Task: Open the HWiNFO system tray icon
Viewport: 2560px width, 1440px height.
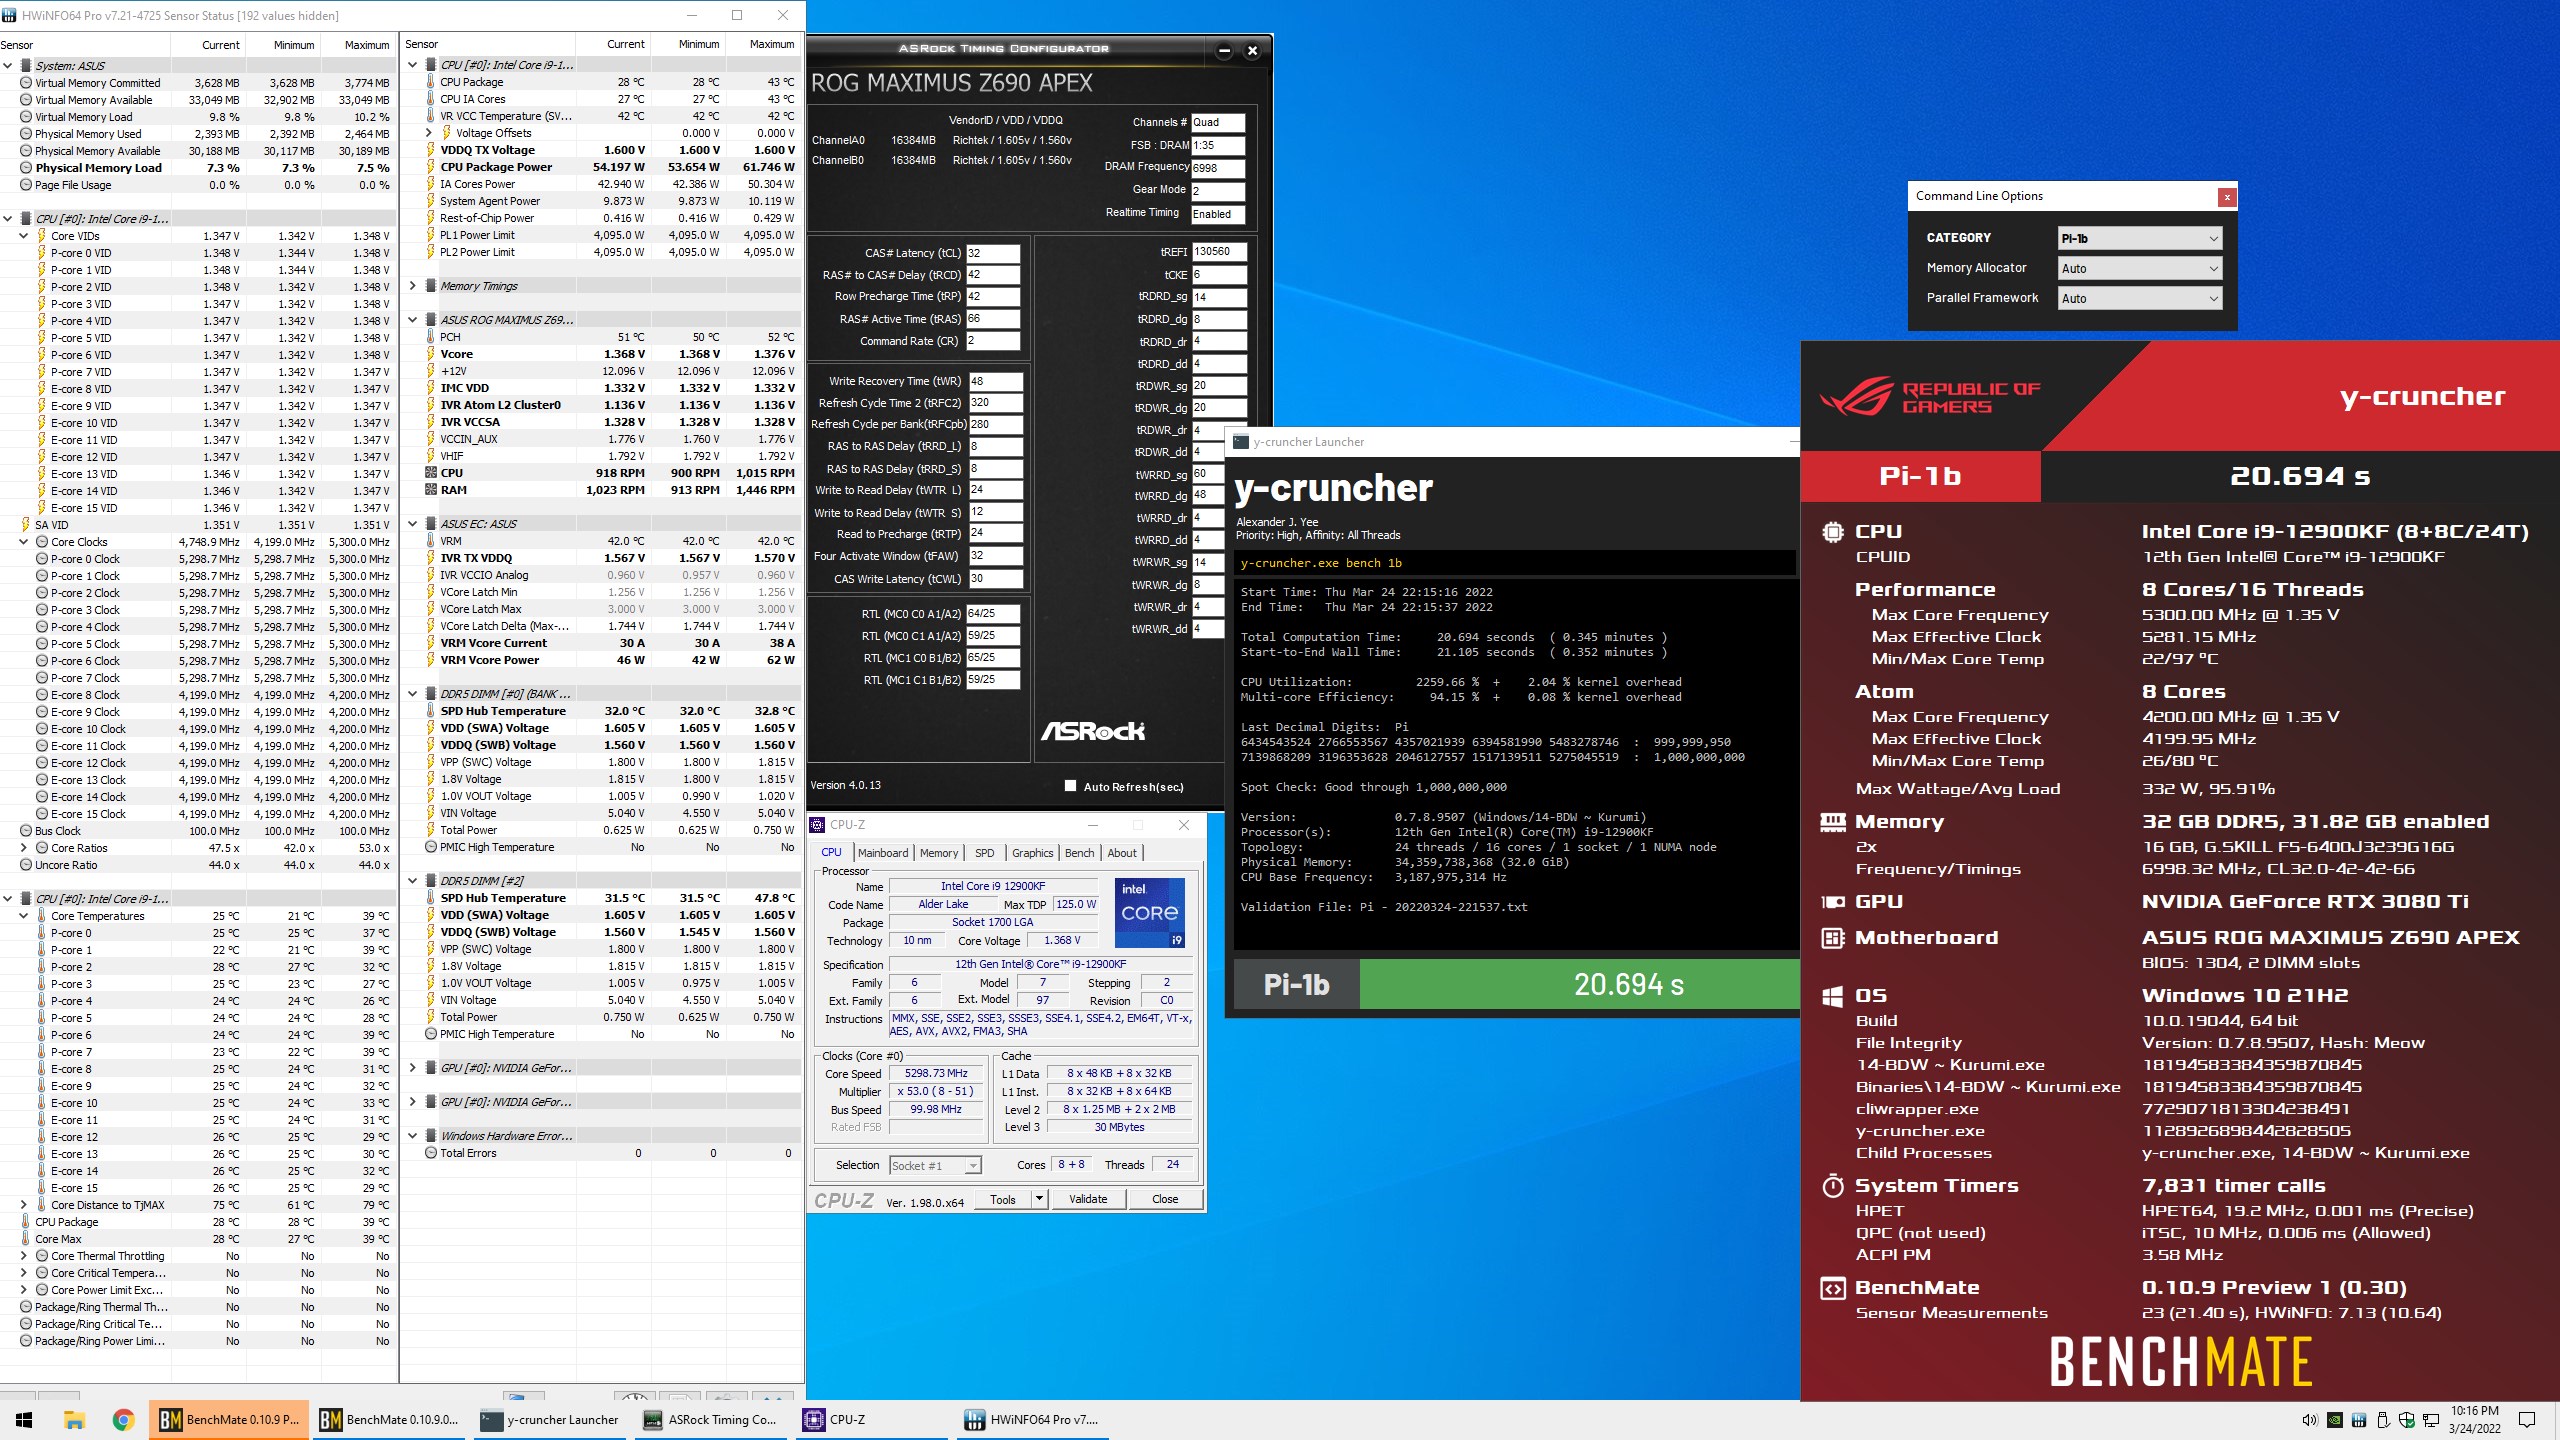Action: coord(2358,1420)
